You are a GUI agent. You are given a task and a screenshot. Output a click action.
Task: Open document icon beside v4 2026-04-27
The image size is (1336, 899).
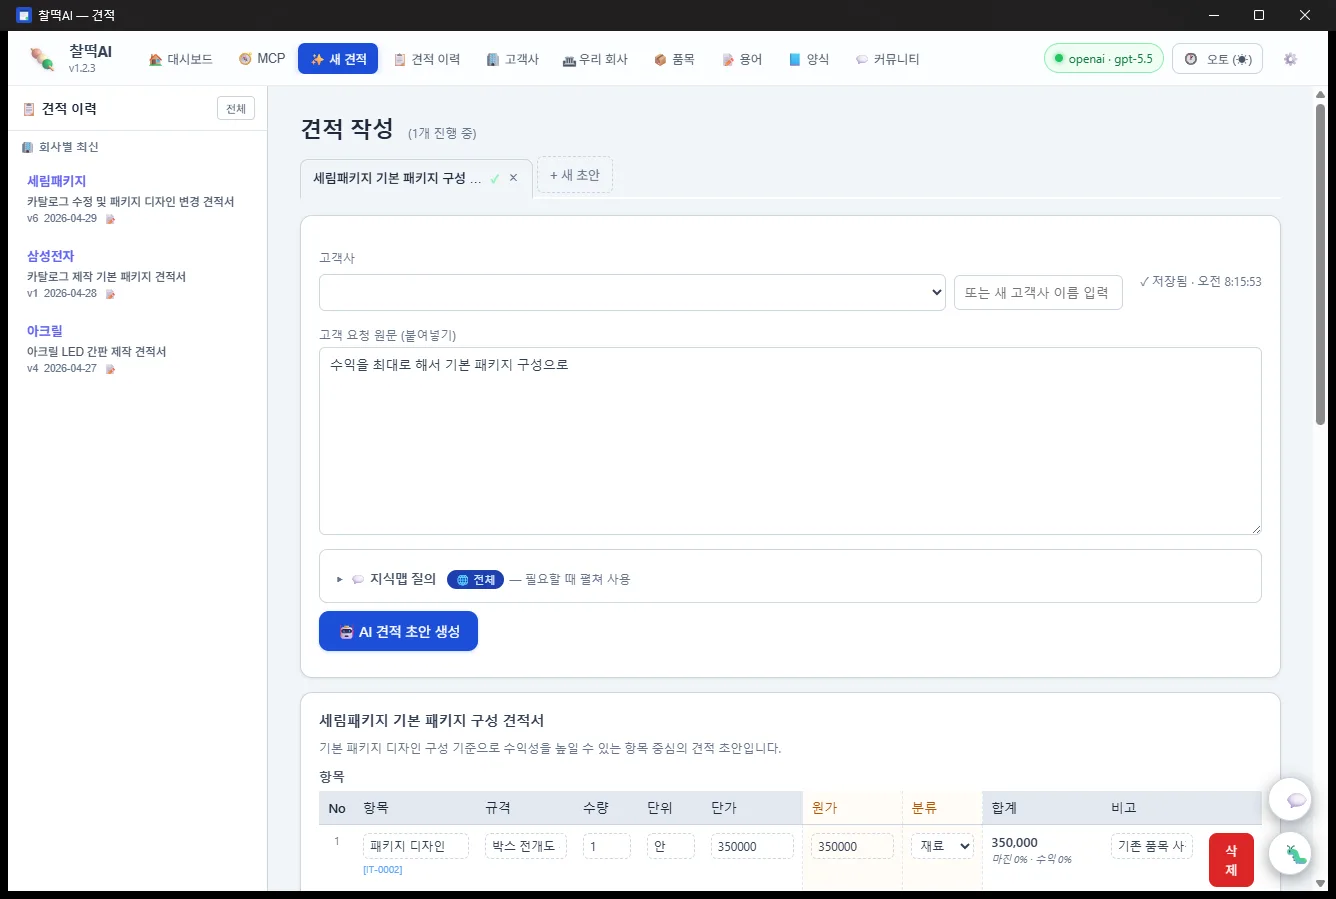click(110, 369)
